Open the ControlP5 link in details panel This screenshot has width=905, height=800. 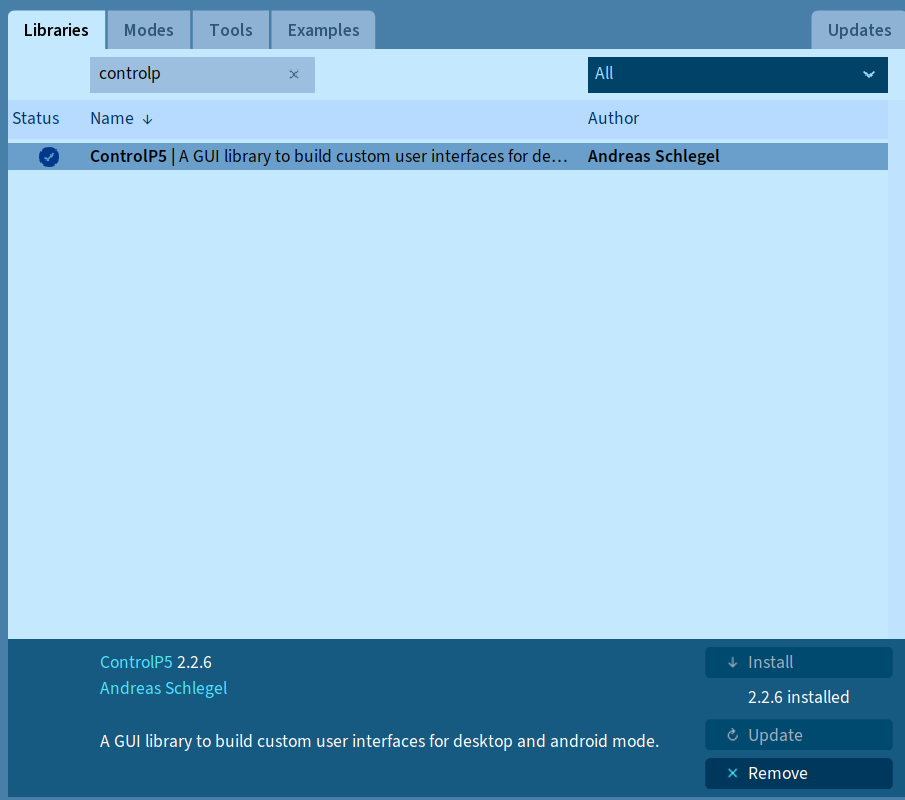point(136,662)
